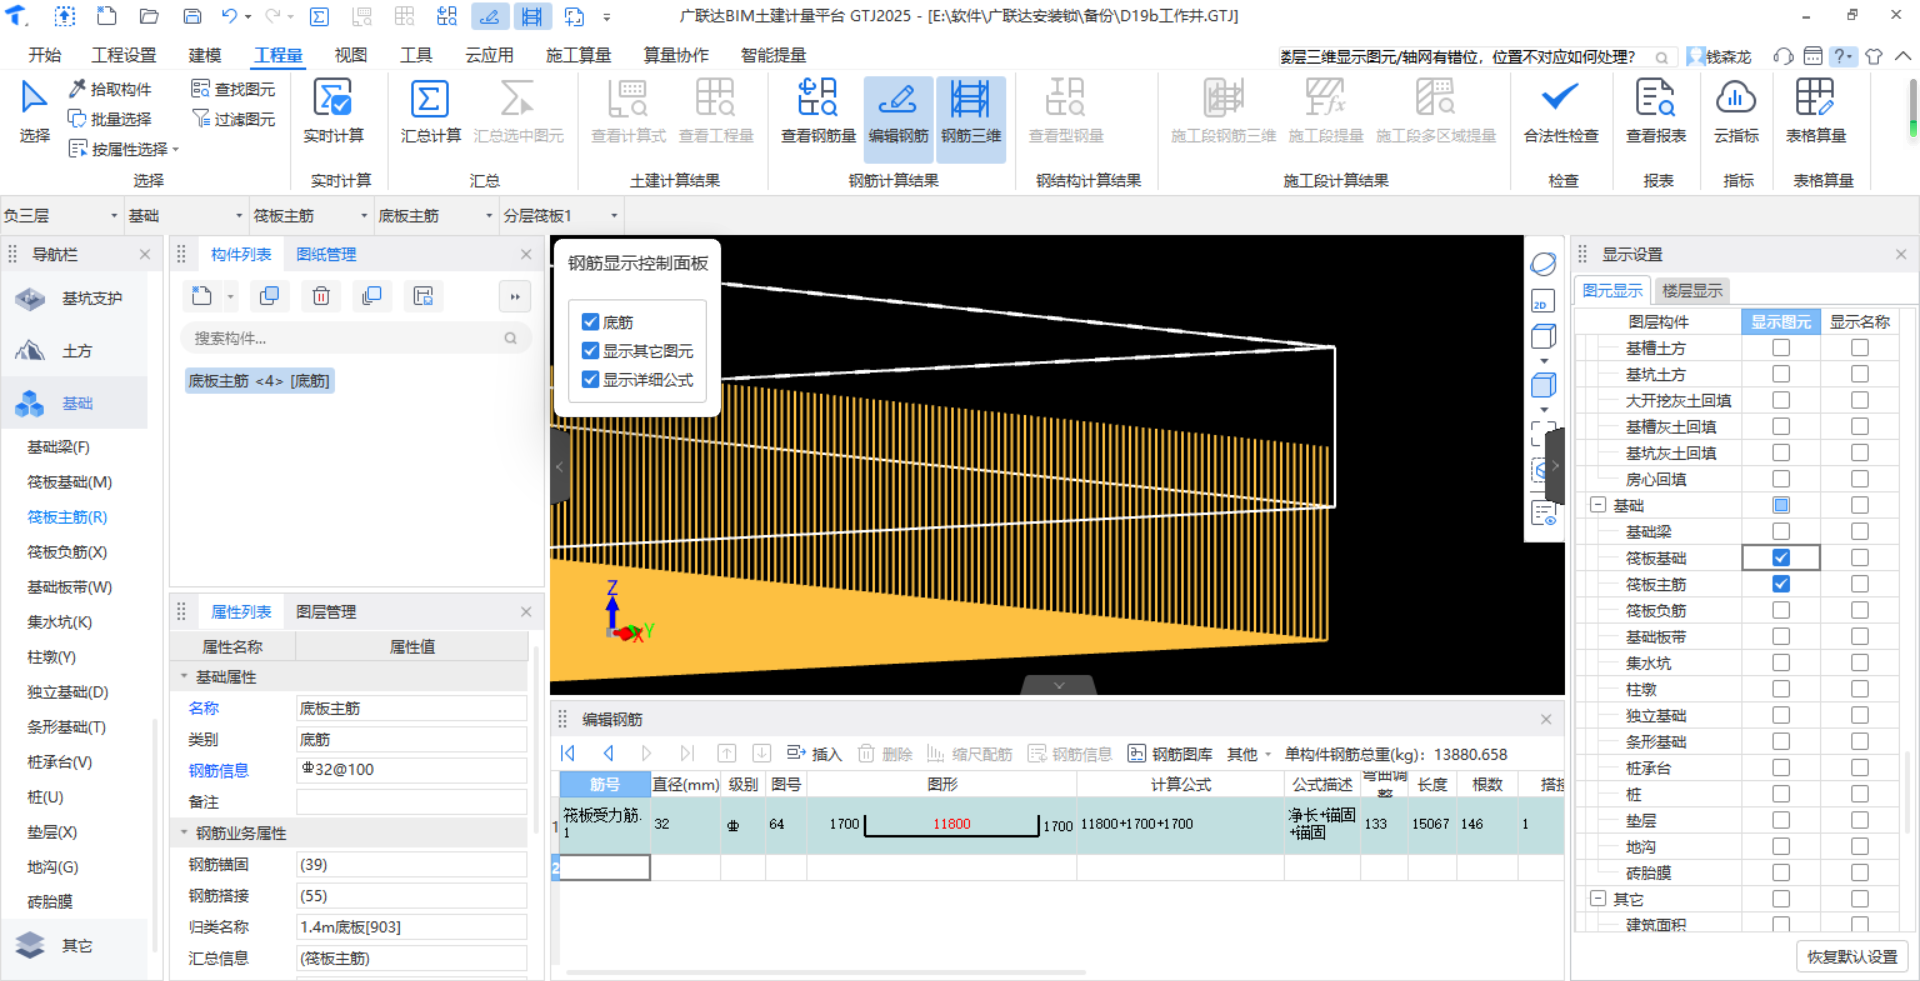Collapse 钢筋业务属性 section
This screenshot has width=1920, height=981.
(184, 833)
